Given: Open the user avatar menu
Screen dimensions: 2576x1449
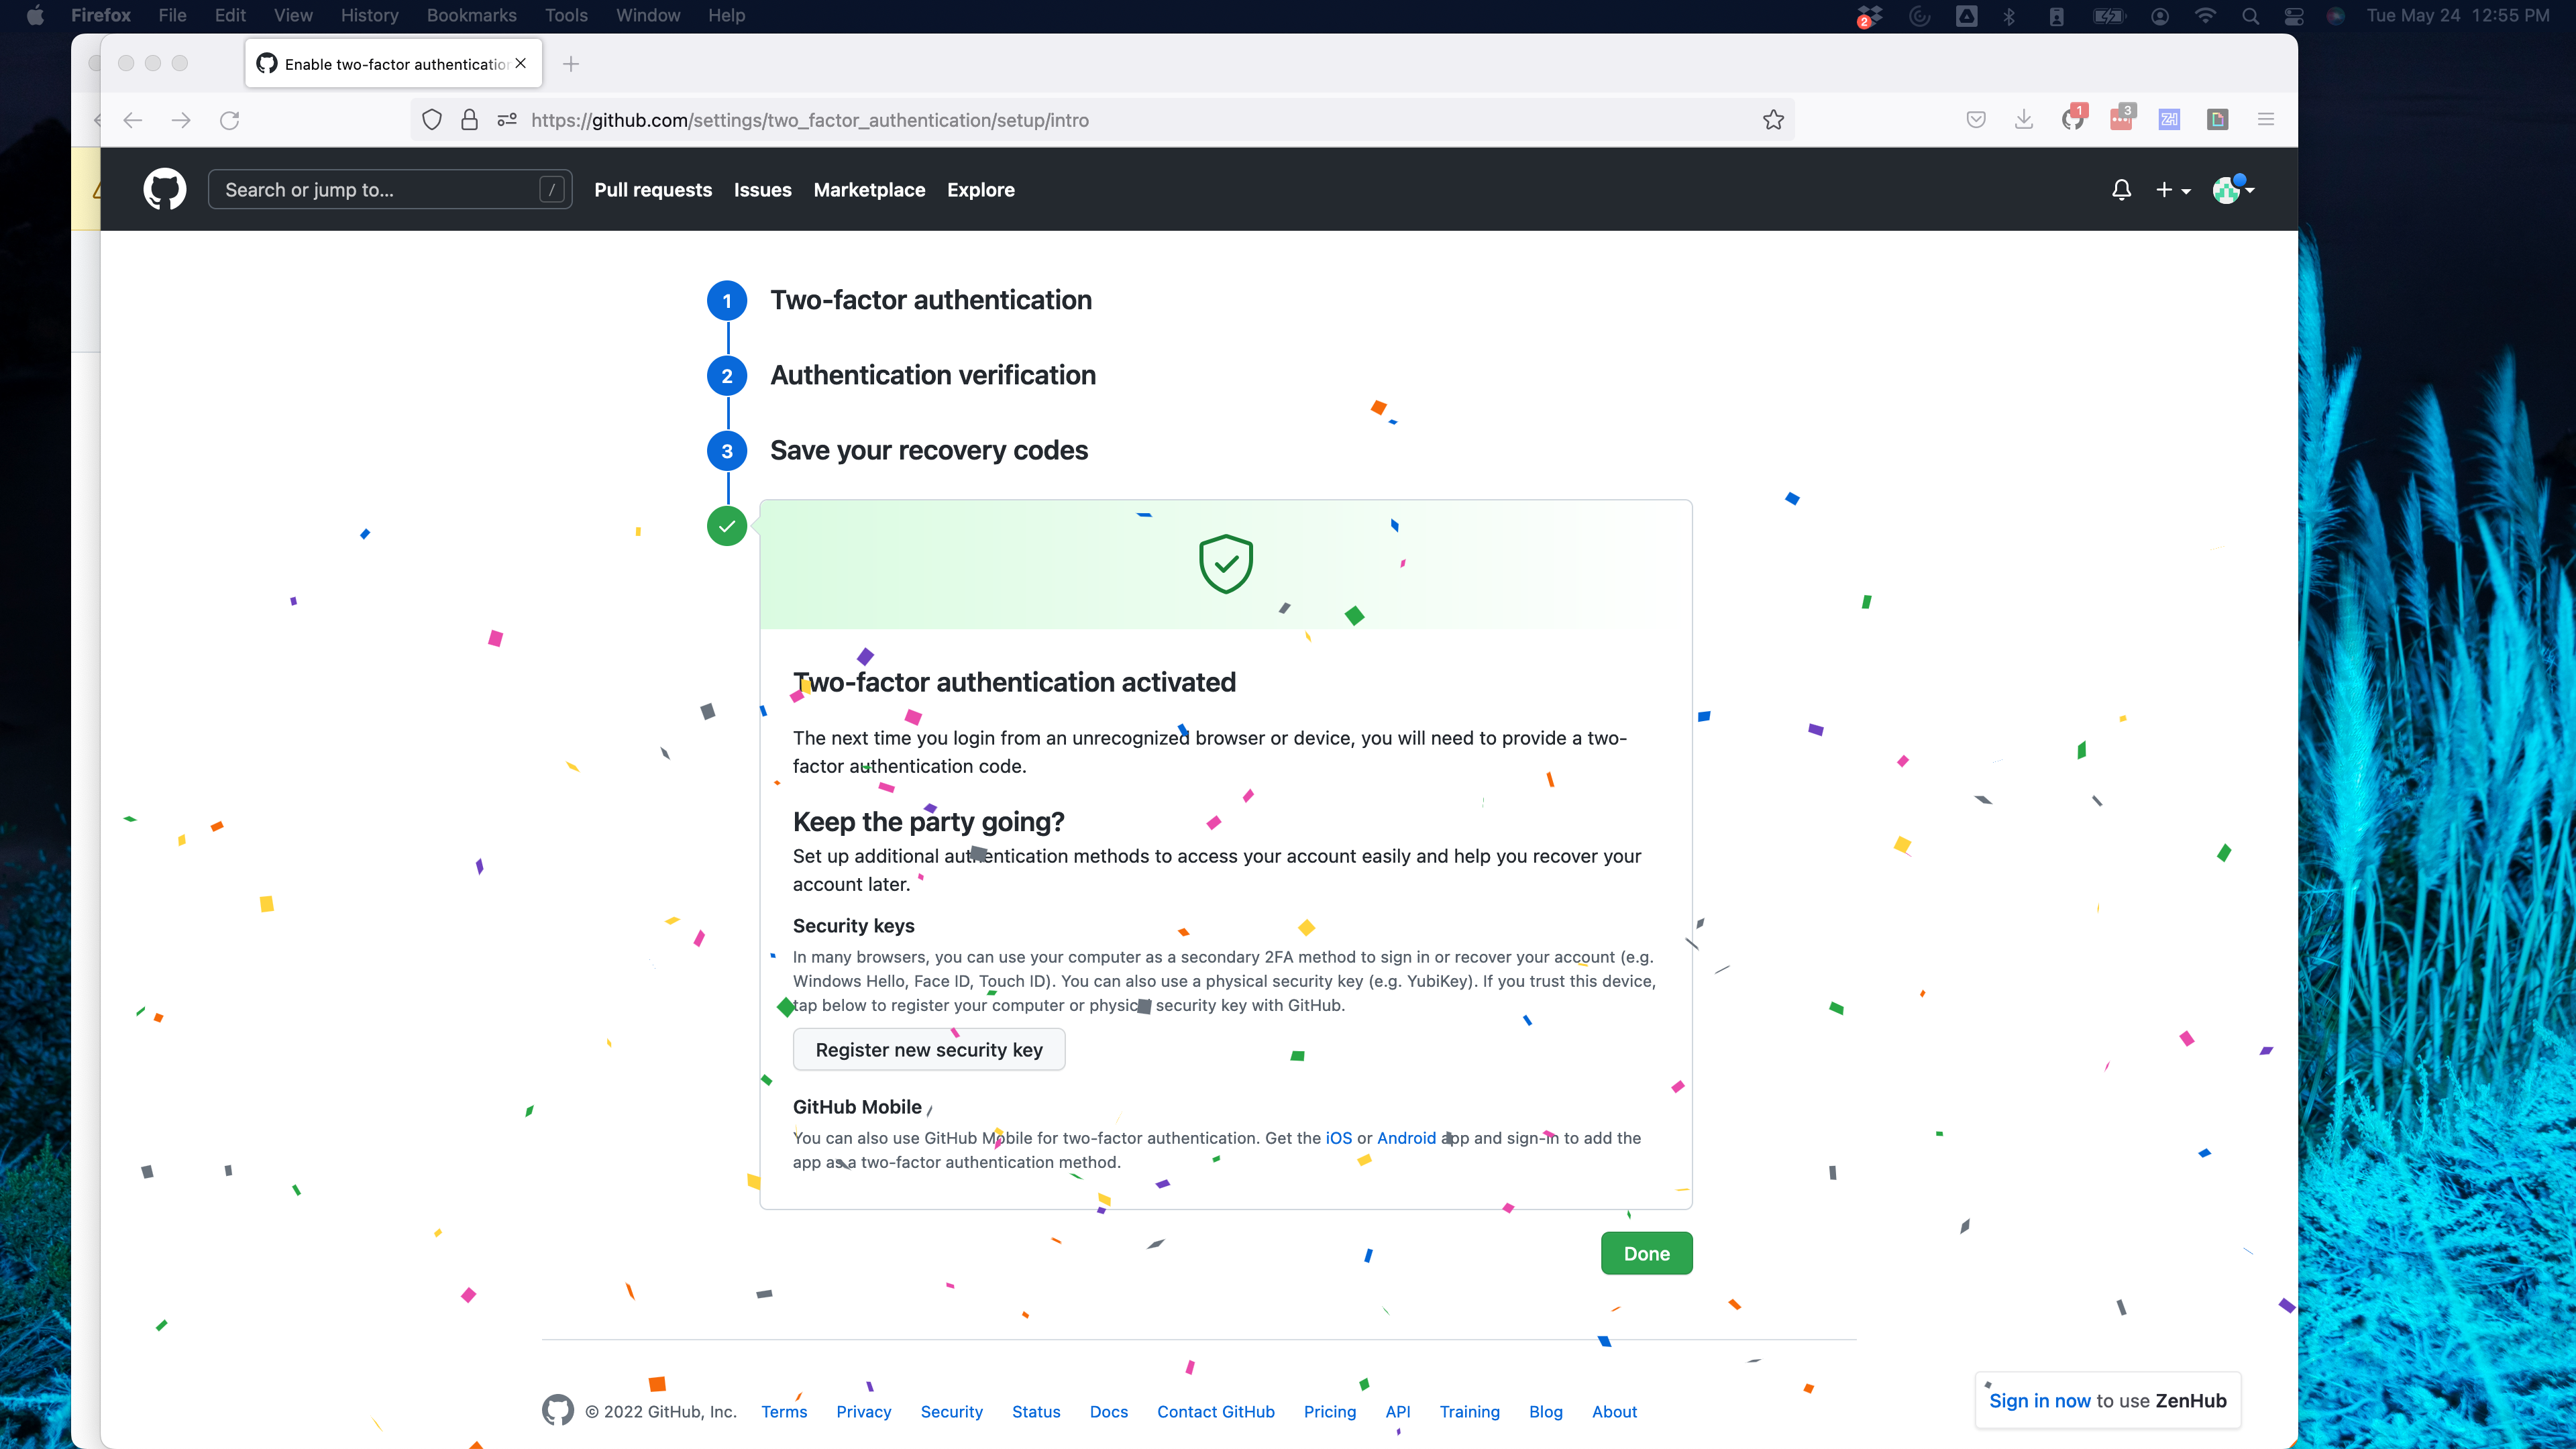Looking at the screenshot, I should pos(2232,189).
